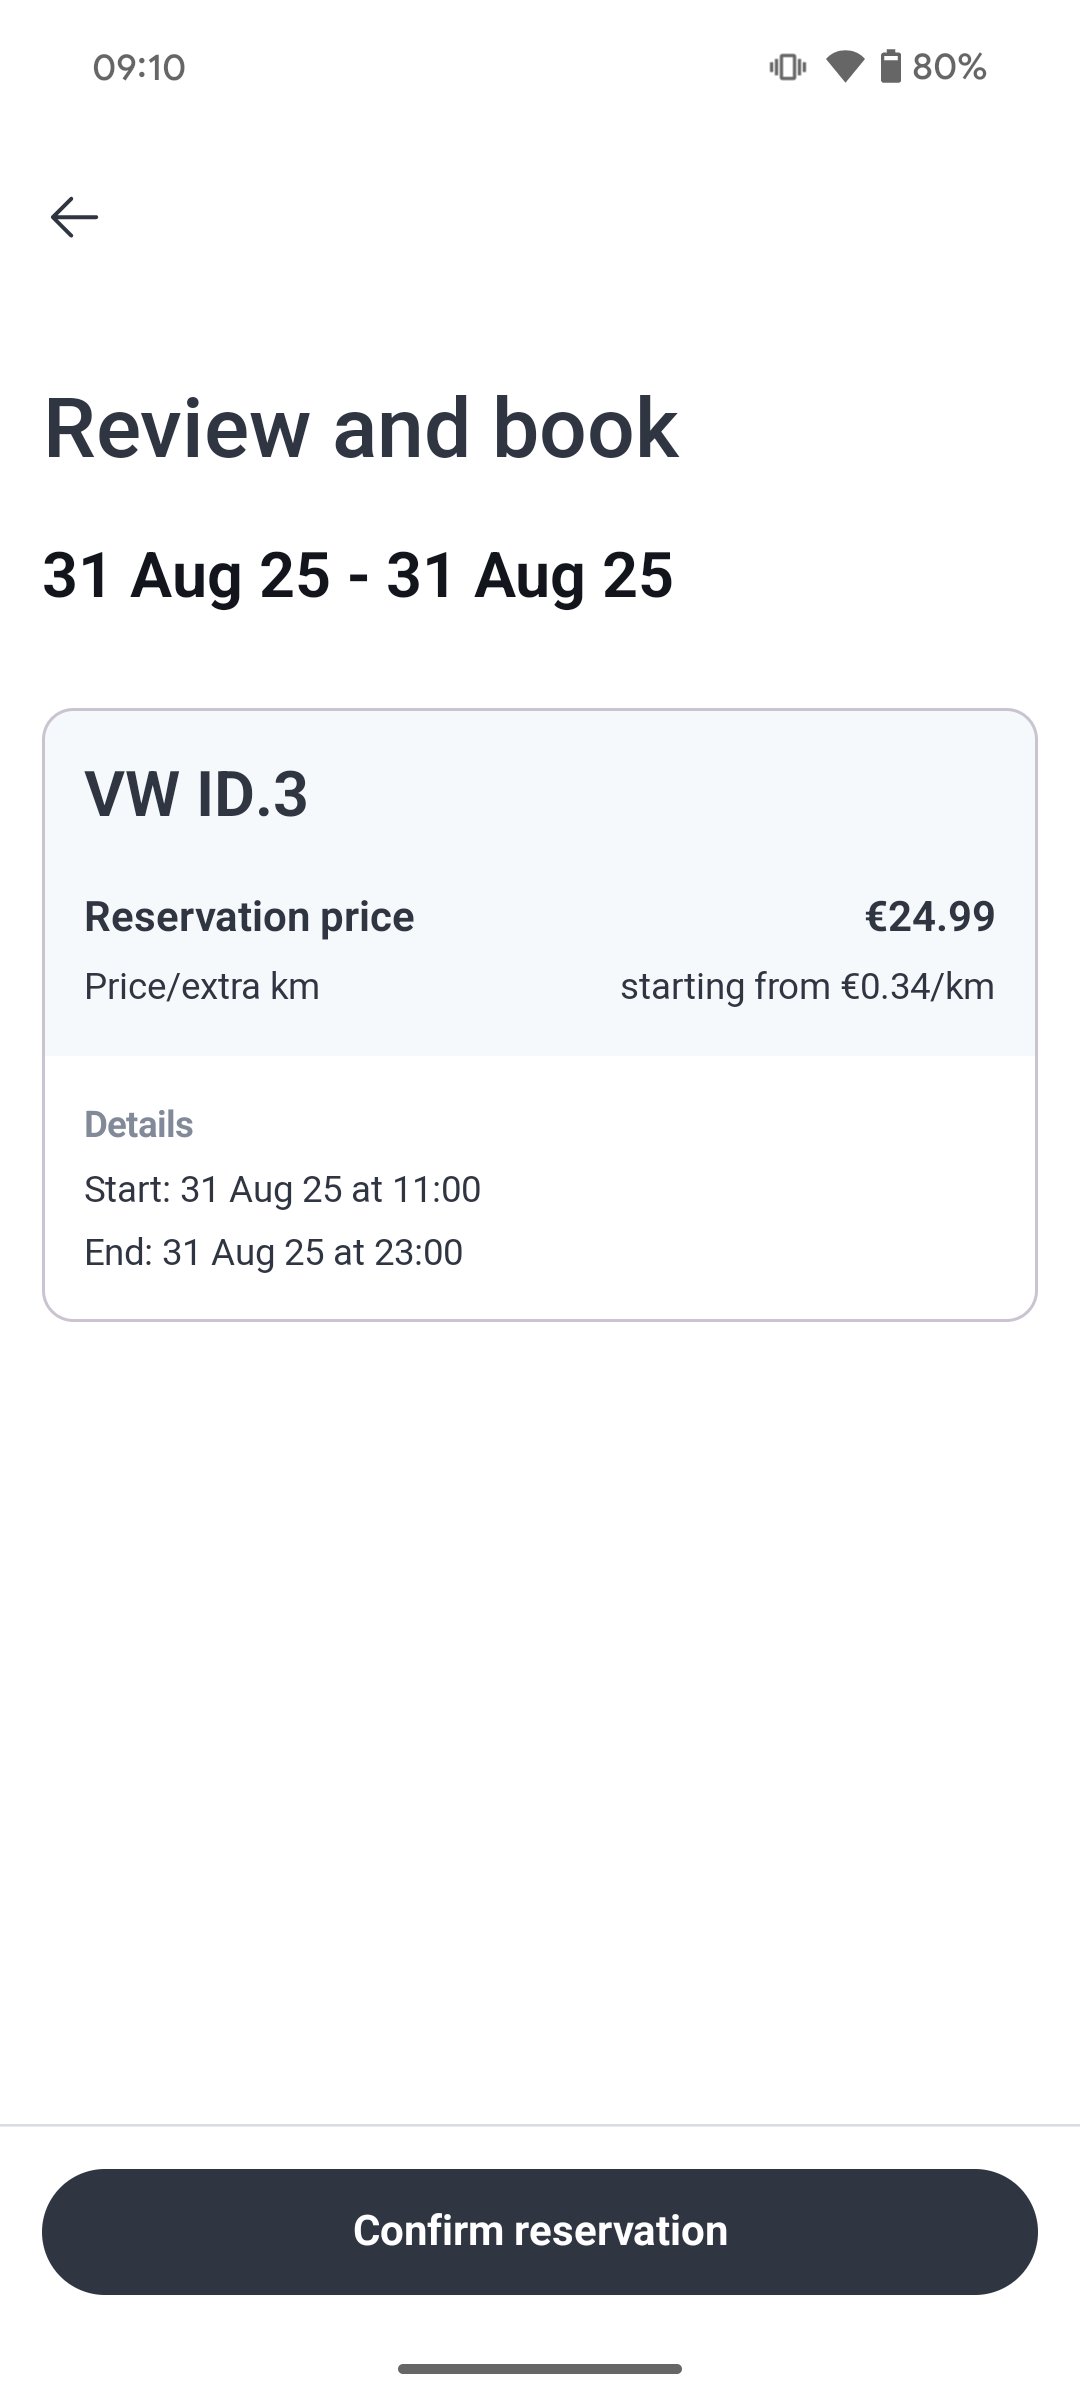Tap the vibrate mode status icon
Viewport: 1080px width, 2400px height.
pyautogui.click(x=787, y=67)
